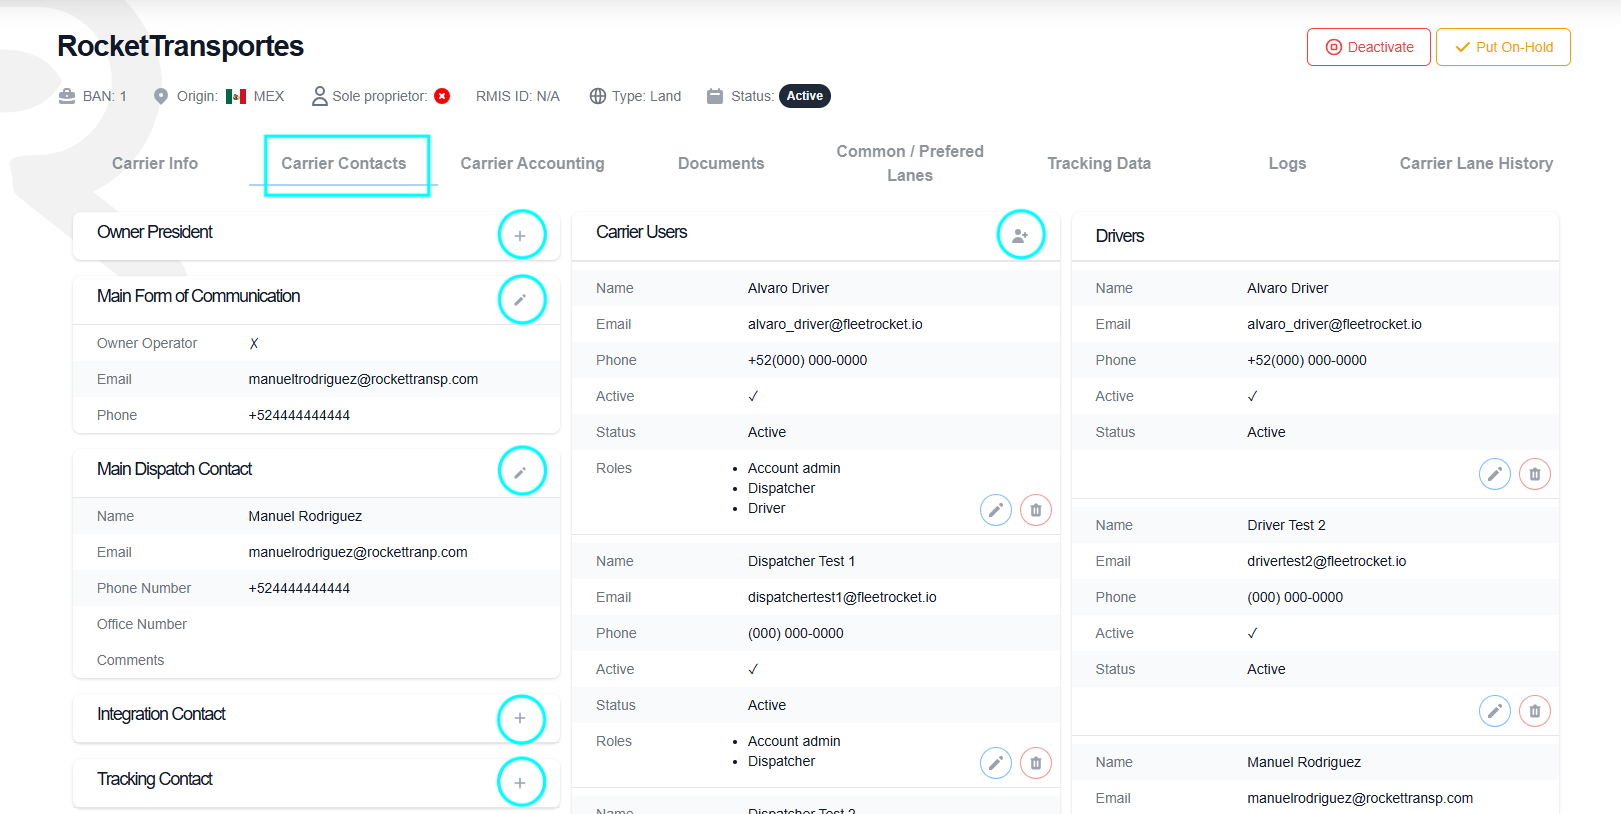The width and height of the screenshot is (1621, 814).
Task: Click the briefcase icon next to BAN
Action: pyautogui.click(x=67, y=96)
